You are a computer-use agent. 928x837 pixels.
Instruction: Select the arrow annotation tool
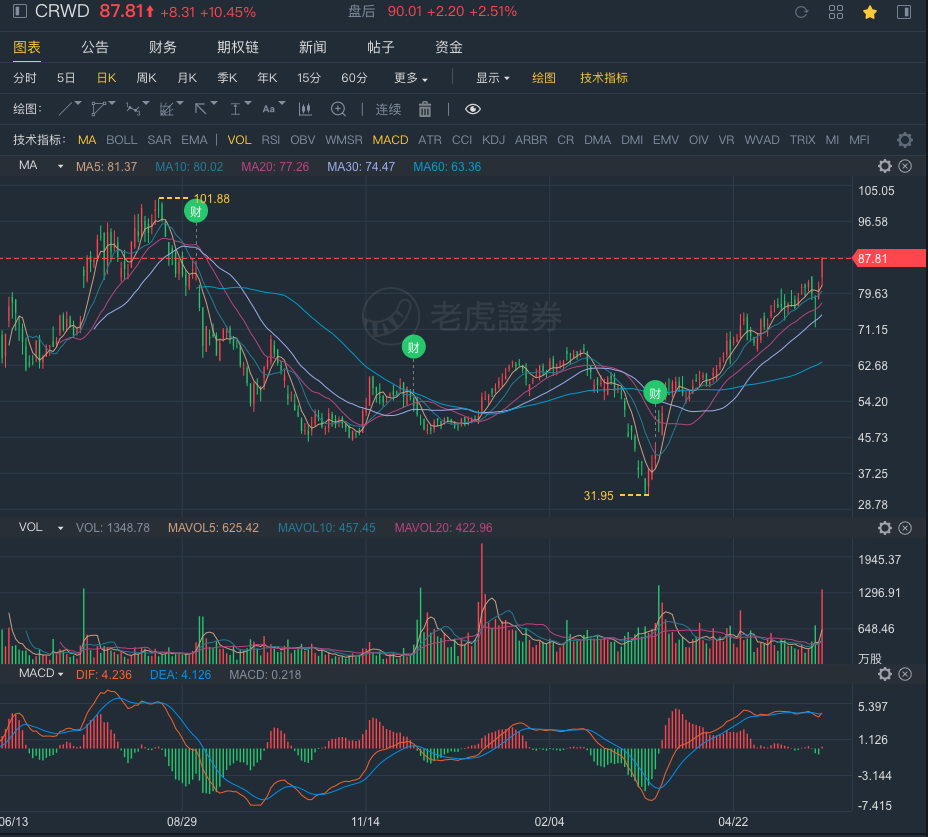(x=201, y=109)
